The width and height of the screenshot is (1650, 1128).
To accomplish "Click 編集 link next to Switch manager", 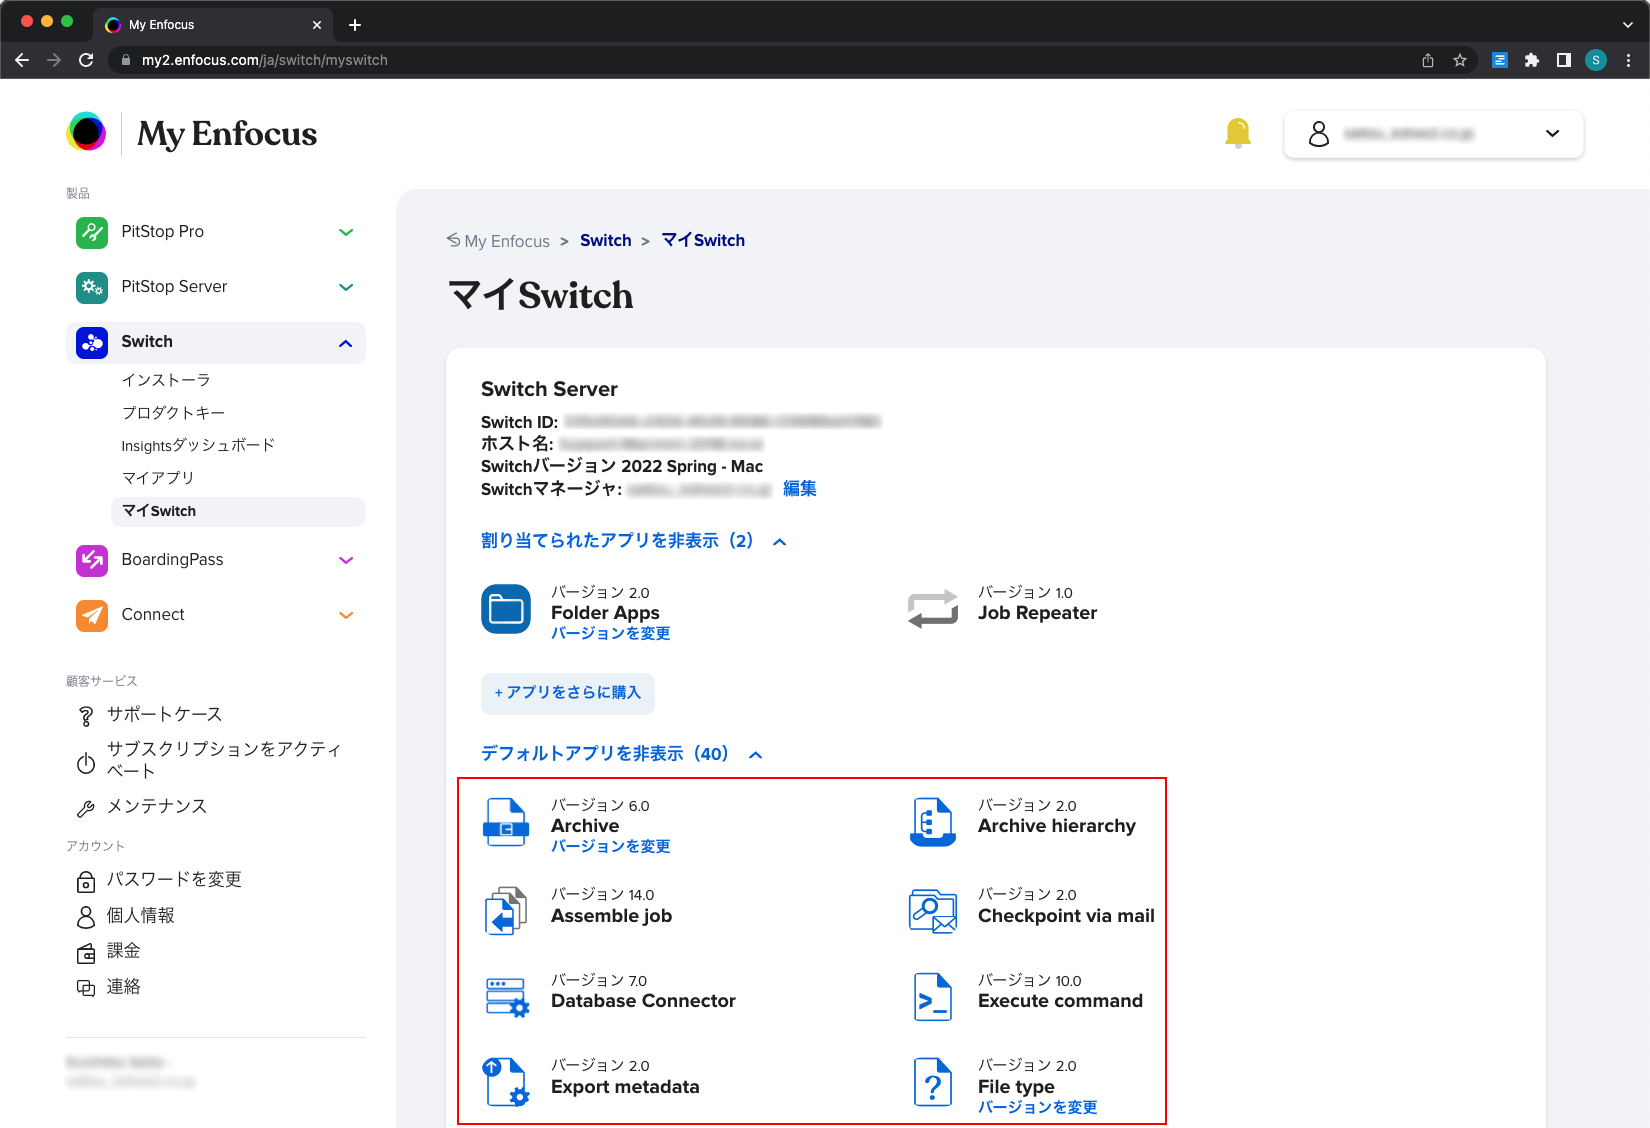I will pyautogui.click(x=799, y=489).
